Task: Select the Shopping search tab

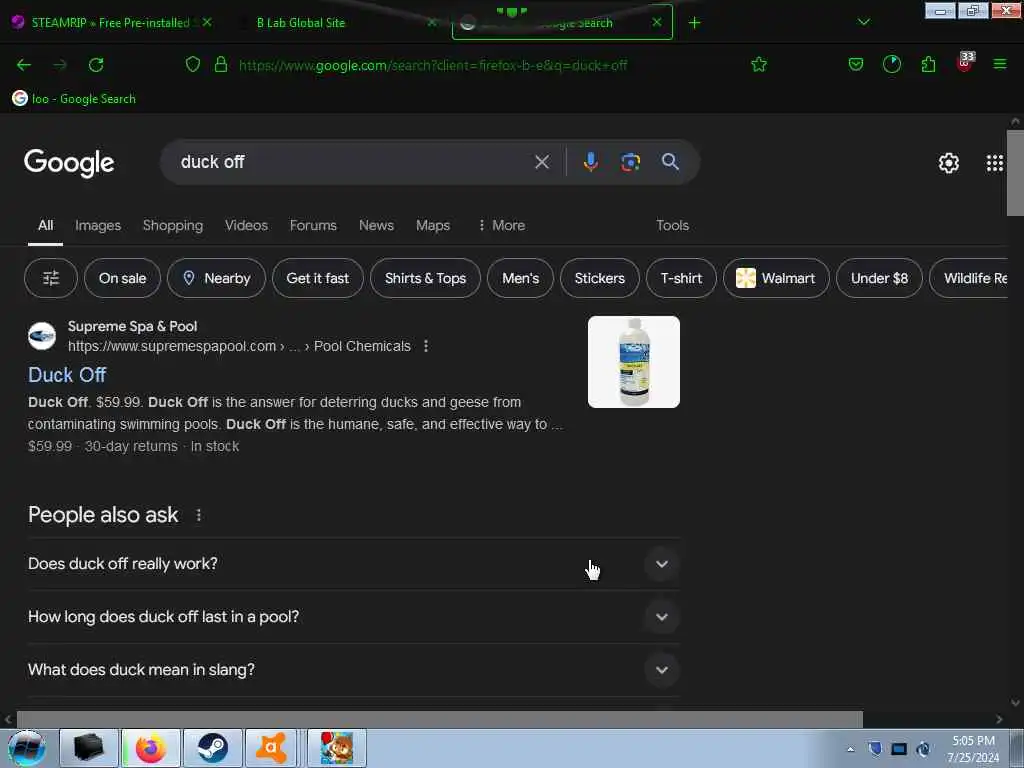Action: [173, 225]
